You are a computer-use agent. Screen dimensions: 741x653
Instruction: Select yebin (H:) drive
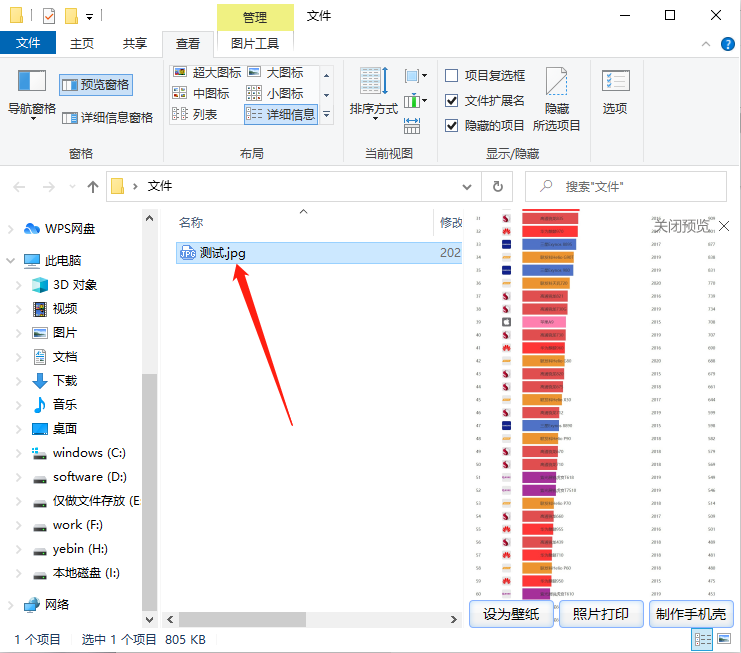[80, 550]
